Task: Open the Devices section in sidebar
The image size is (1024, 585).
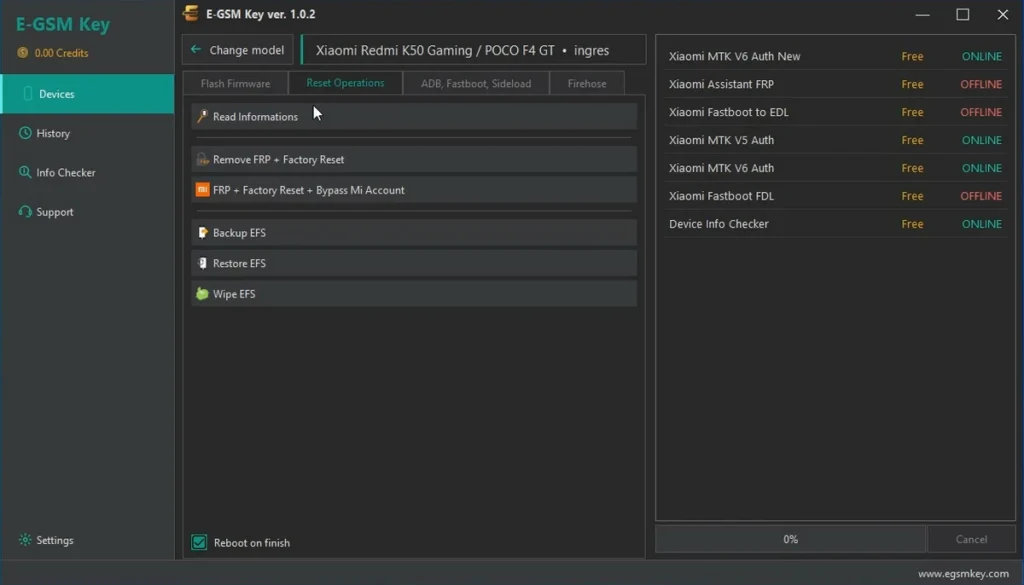Action: pos(87,94)
